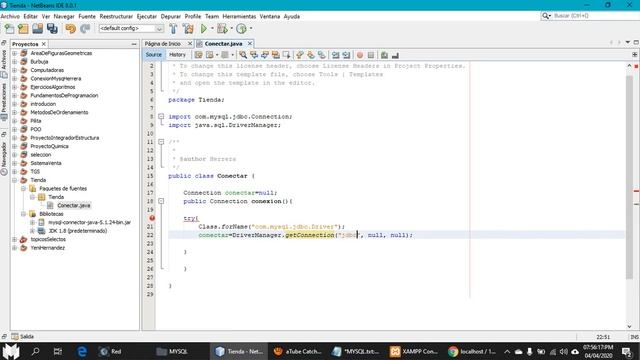The width and height of the screenshot is (640, 360).
Task: Click the New Project toolbar icon
Action: (x=23, y=29)
